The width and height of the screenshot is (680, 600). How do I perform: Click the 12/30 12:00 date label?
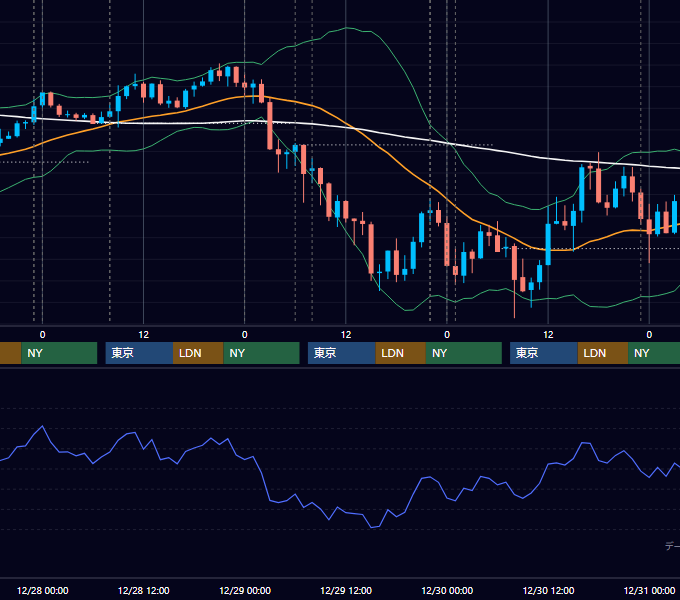[548, 590]
